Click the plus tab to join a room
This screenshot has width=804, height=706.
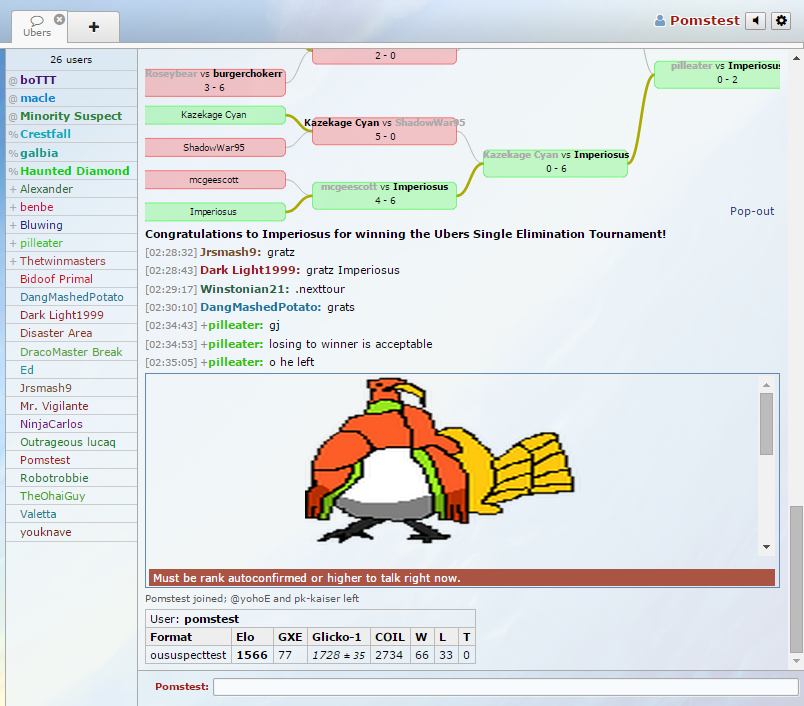click(x=94, y=27)
